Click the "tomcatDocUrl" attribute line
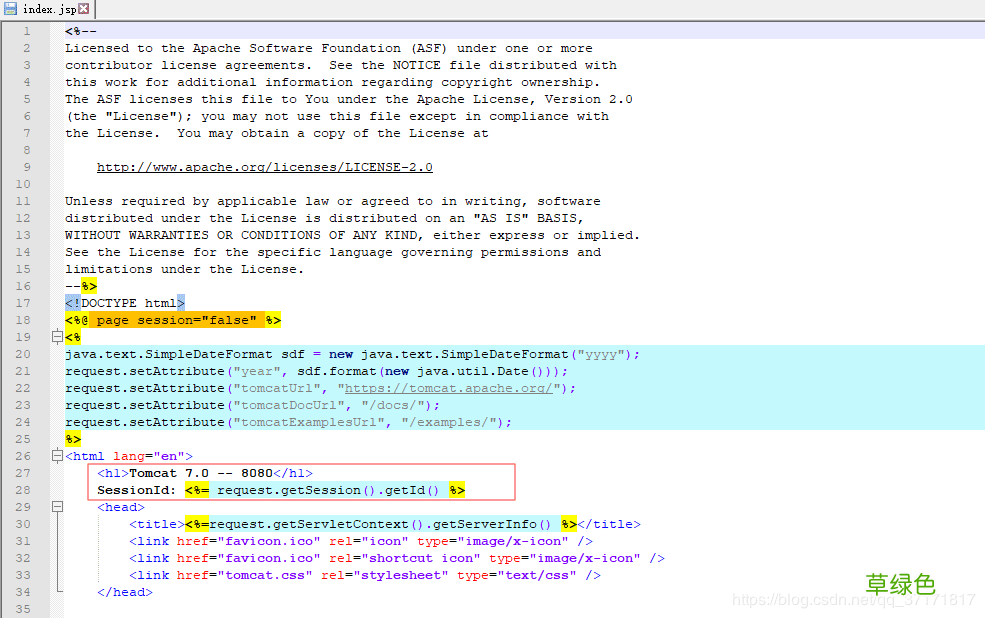This screenshot has width=985, height=618. 253,405
